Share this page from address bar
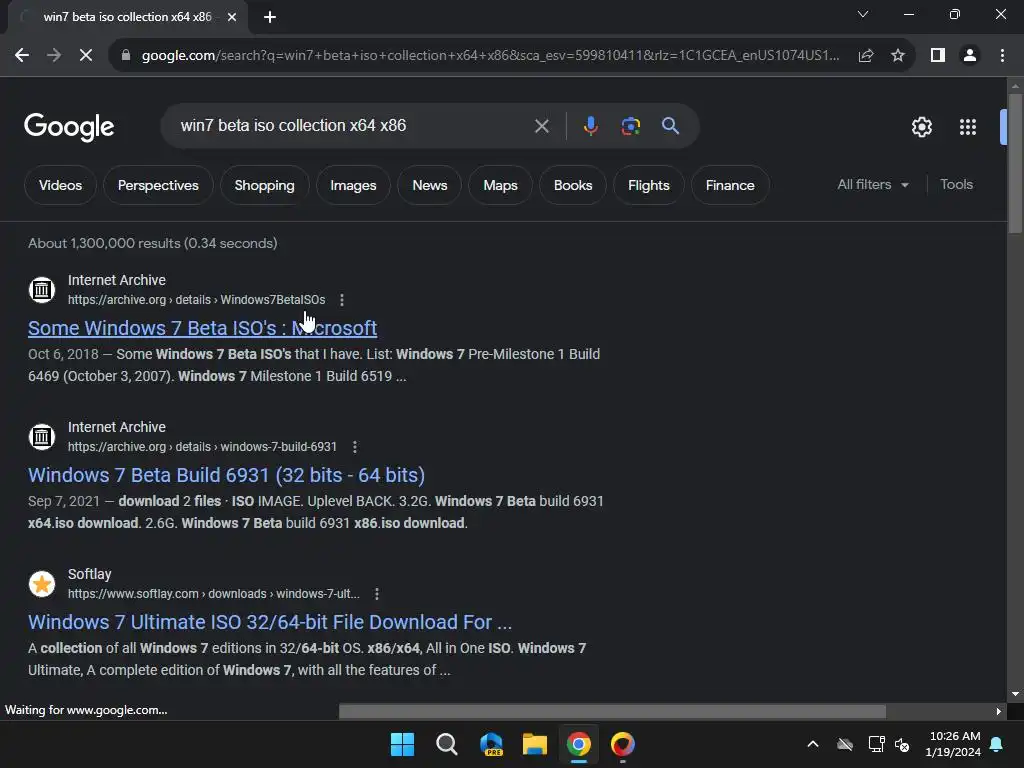Viewport: 1024px width, 768px height. (x=866, y=56)
